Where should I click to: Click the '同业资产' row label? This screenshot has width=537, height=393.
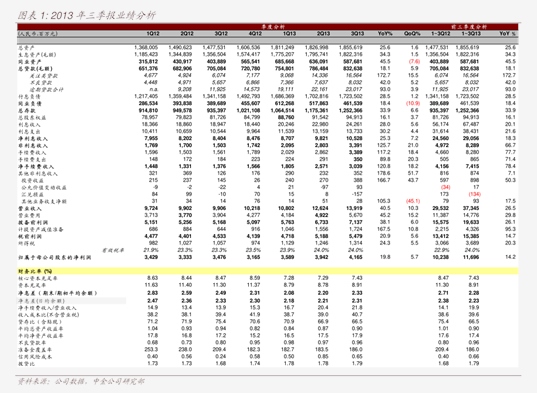click(29, 62)
